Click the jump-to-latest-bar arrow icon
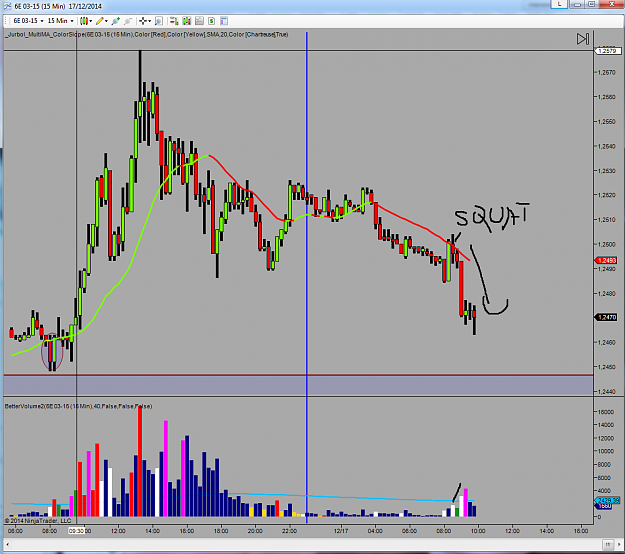The width and height of the screenshot is (625, 554). (x=583, y=39)
